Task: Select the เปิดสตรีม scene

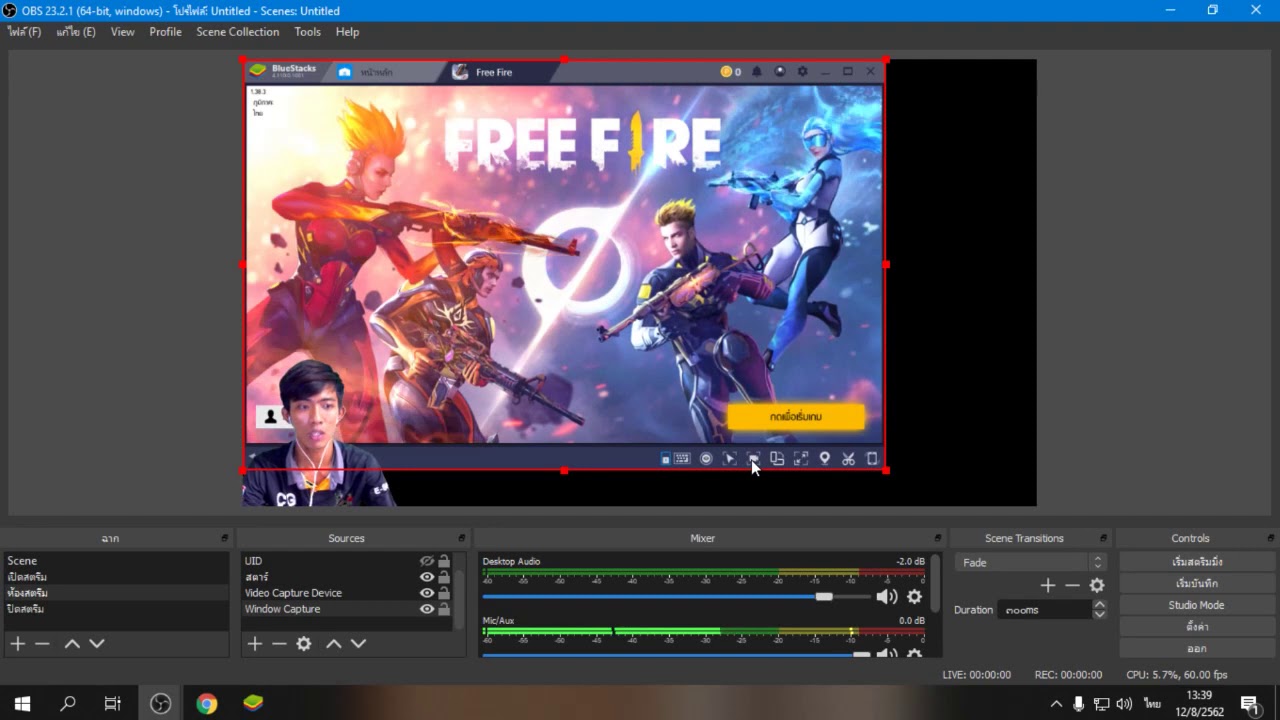Action: 116,577
